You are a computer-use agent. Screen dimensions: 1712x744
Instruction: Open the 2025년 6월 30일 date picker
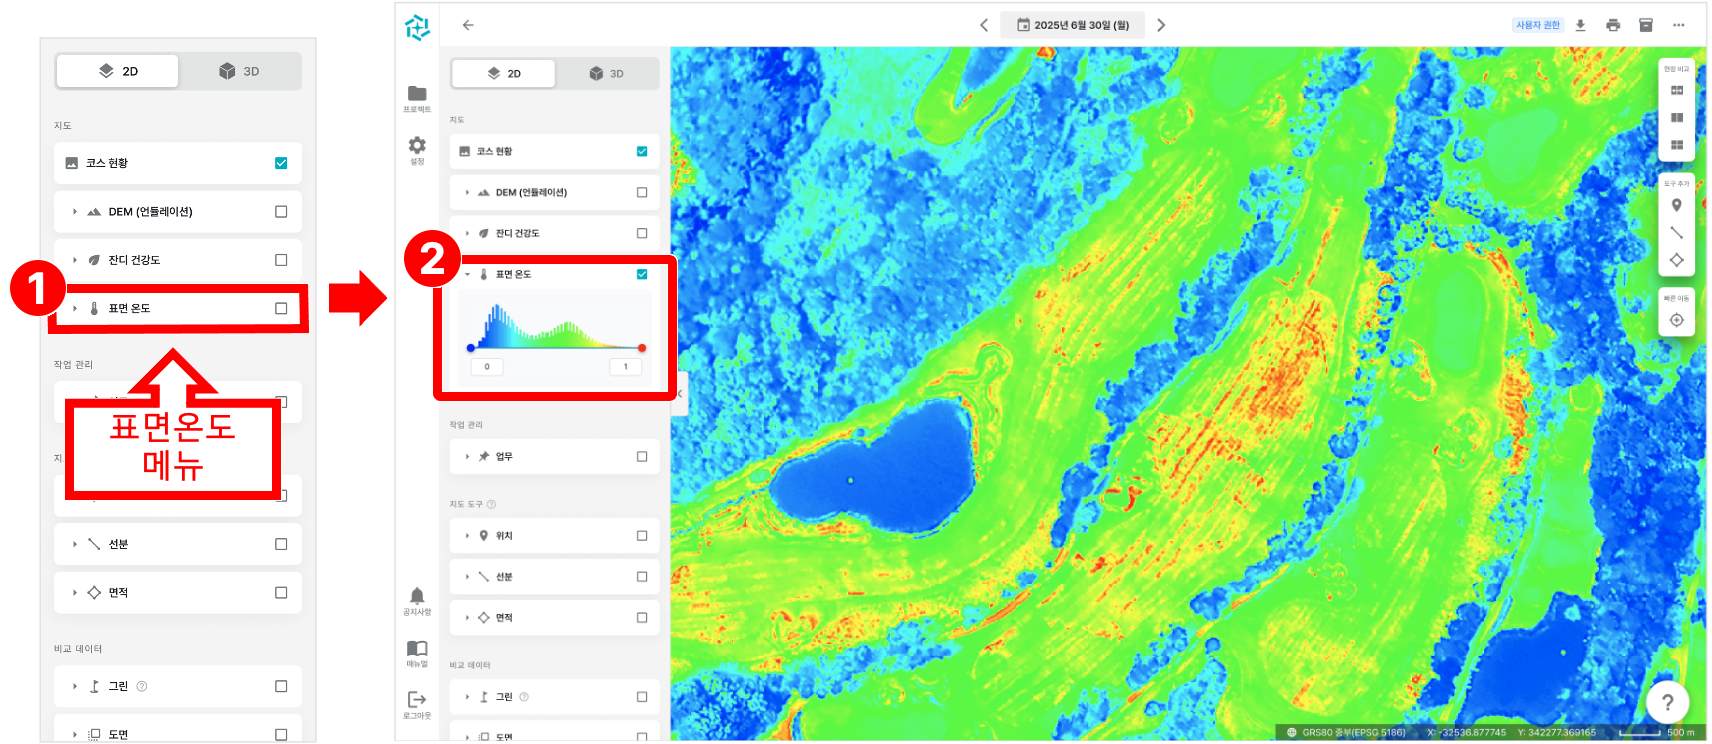click(1073, 25)
